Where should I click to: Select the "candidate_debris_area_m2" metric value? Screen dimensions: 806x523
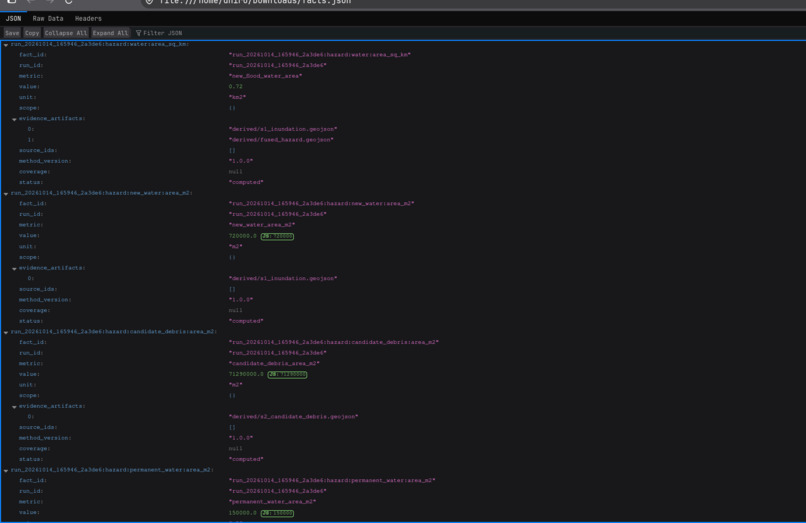pos(274,363)
